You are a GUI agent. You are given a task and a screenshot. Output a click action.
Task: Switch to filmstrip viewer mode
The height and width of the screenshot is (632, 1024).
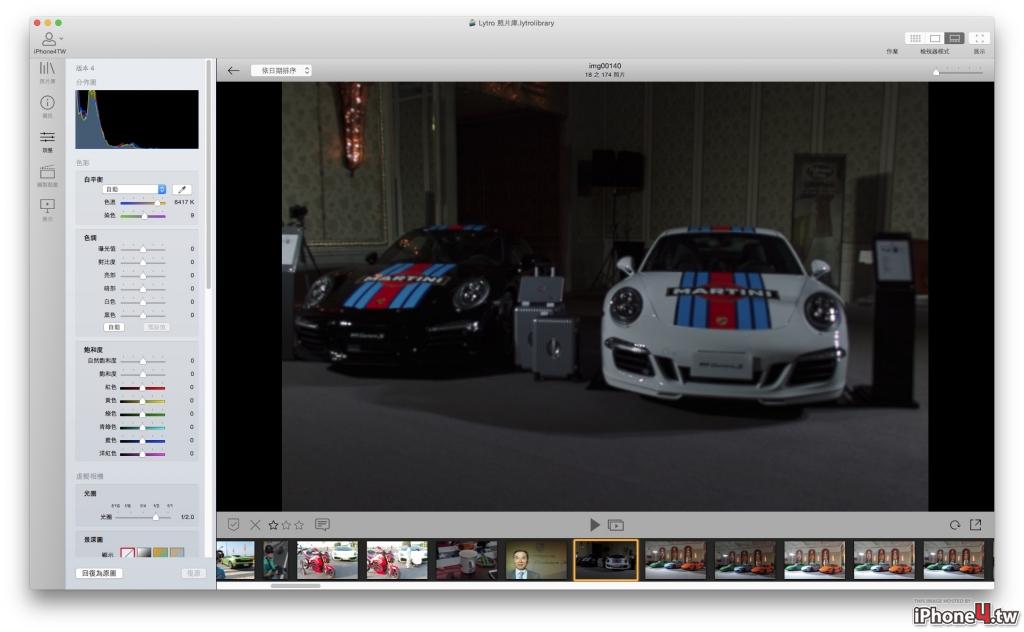pos(954,39)
